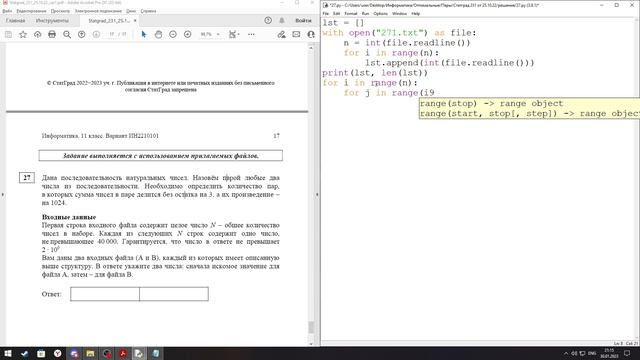Zoom out of the PDF page
The width and height of the screenshot is (640, 360).
(x=173, y=35)
